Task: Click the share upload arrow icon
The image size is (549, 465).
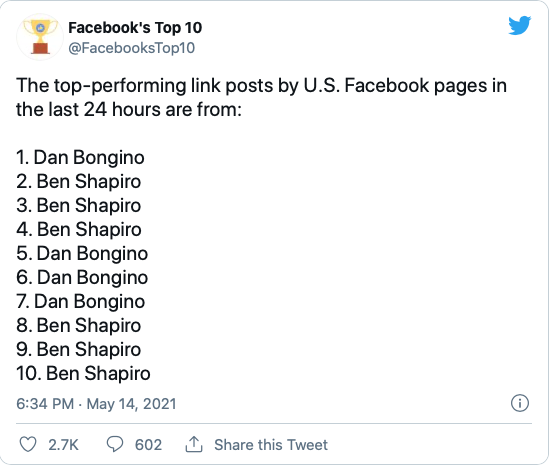Action: pyautogui.click(x=194, y=444)
